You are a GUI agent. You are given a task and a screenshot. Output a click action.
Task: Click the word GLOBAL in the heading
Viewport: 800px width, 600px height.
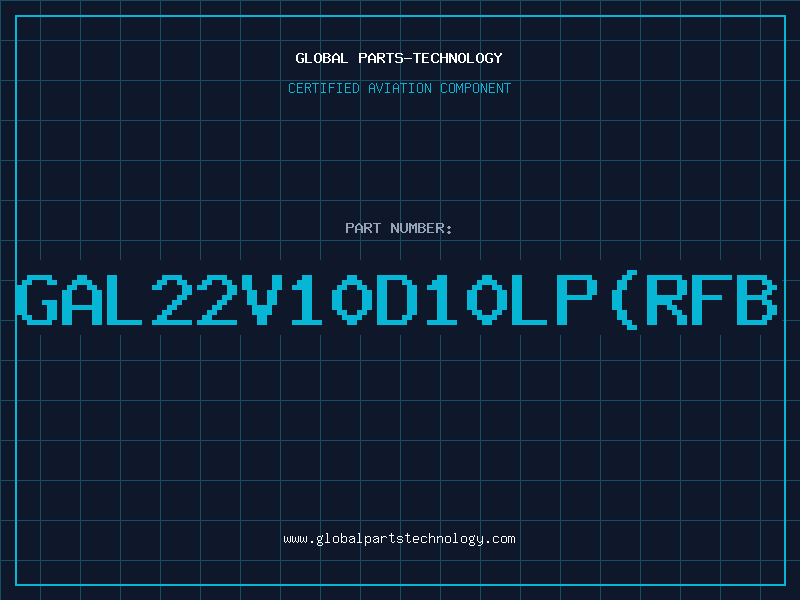tap(321, 58)
